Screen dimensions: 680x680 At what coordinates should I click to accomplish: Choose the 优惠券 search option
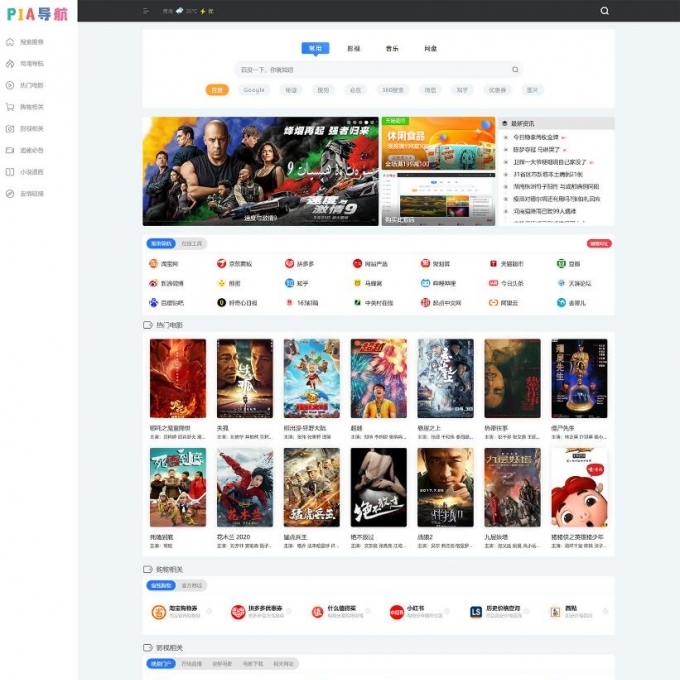pyautogui.click(x=497, y=90)
